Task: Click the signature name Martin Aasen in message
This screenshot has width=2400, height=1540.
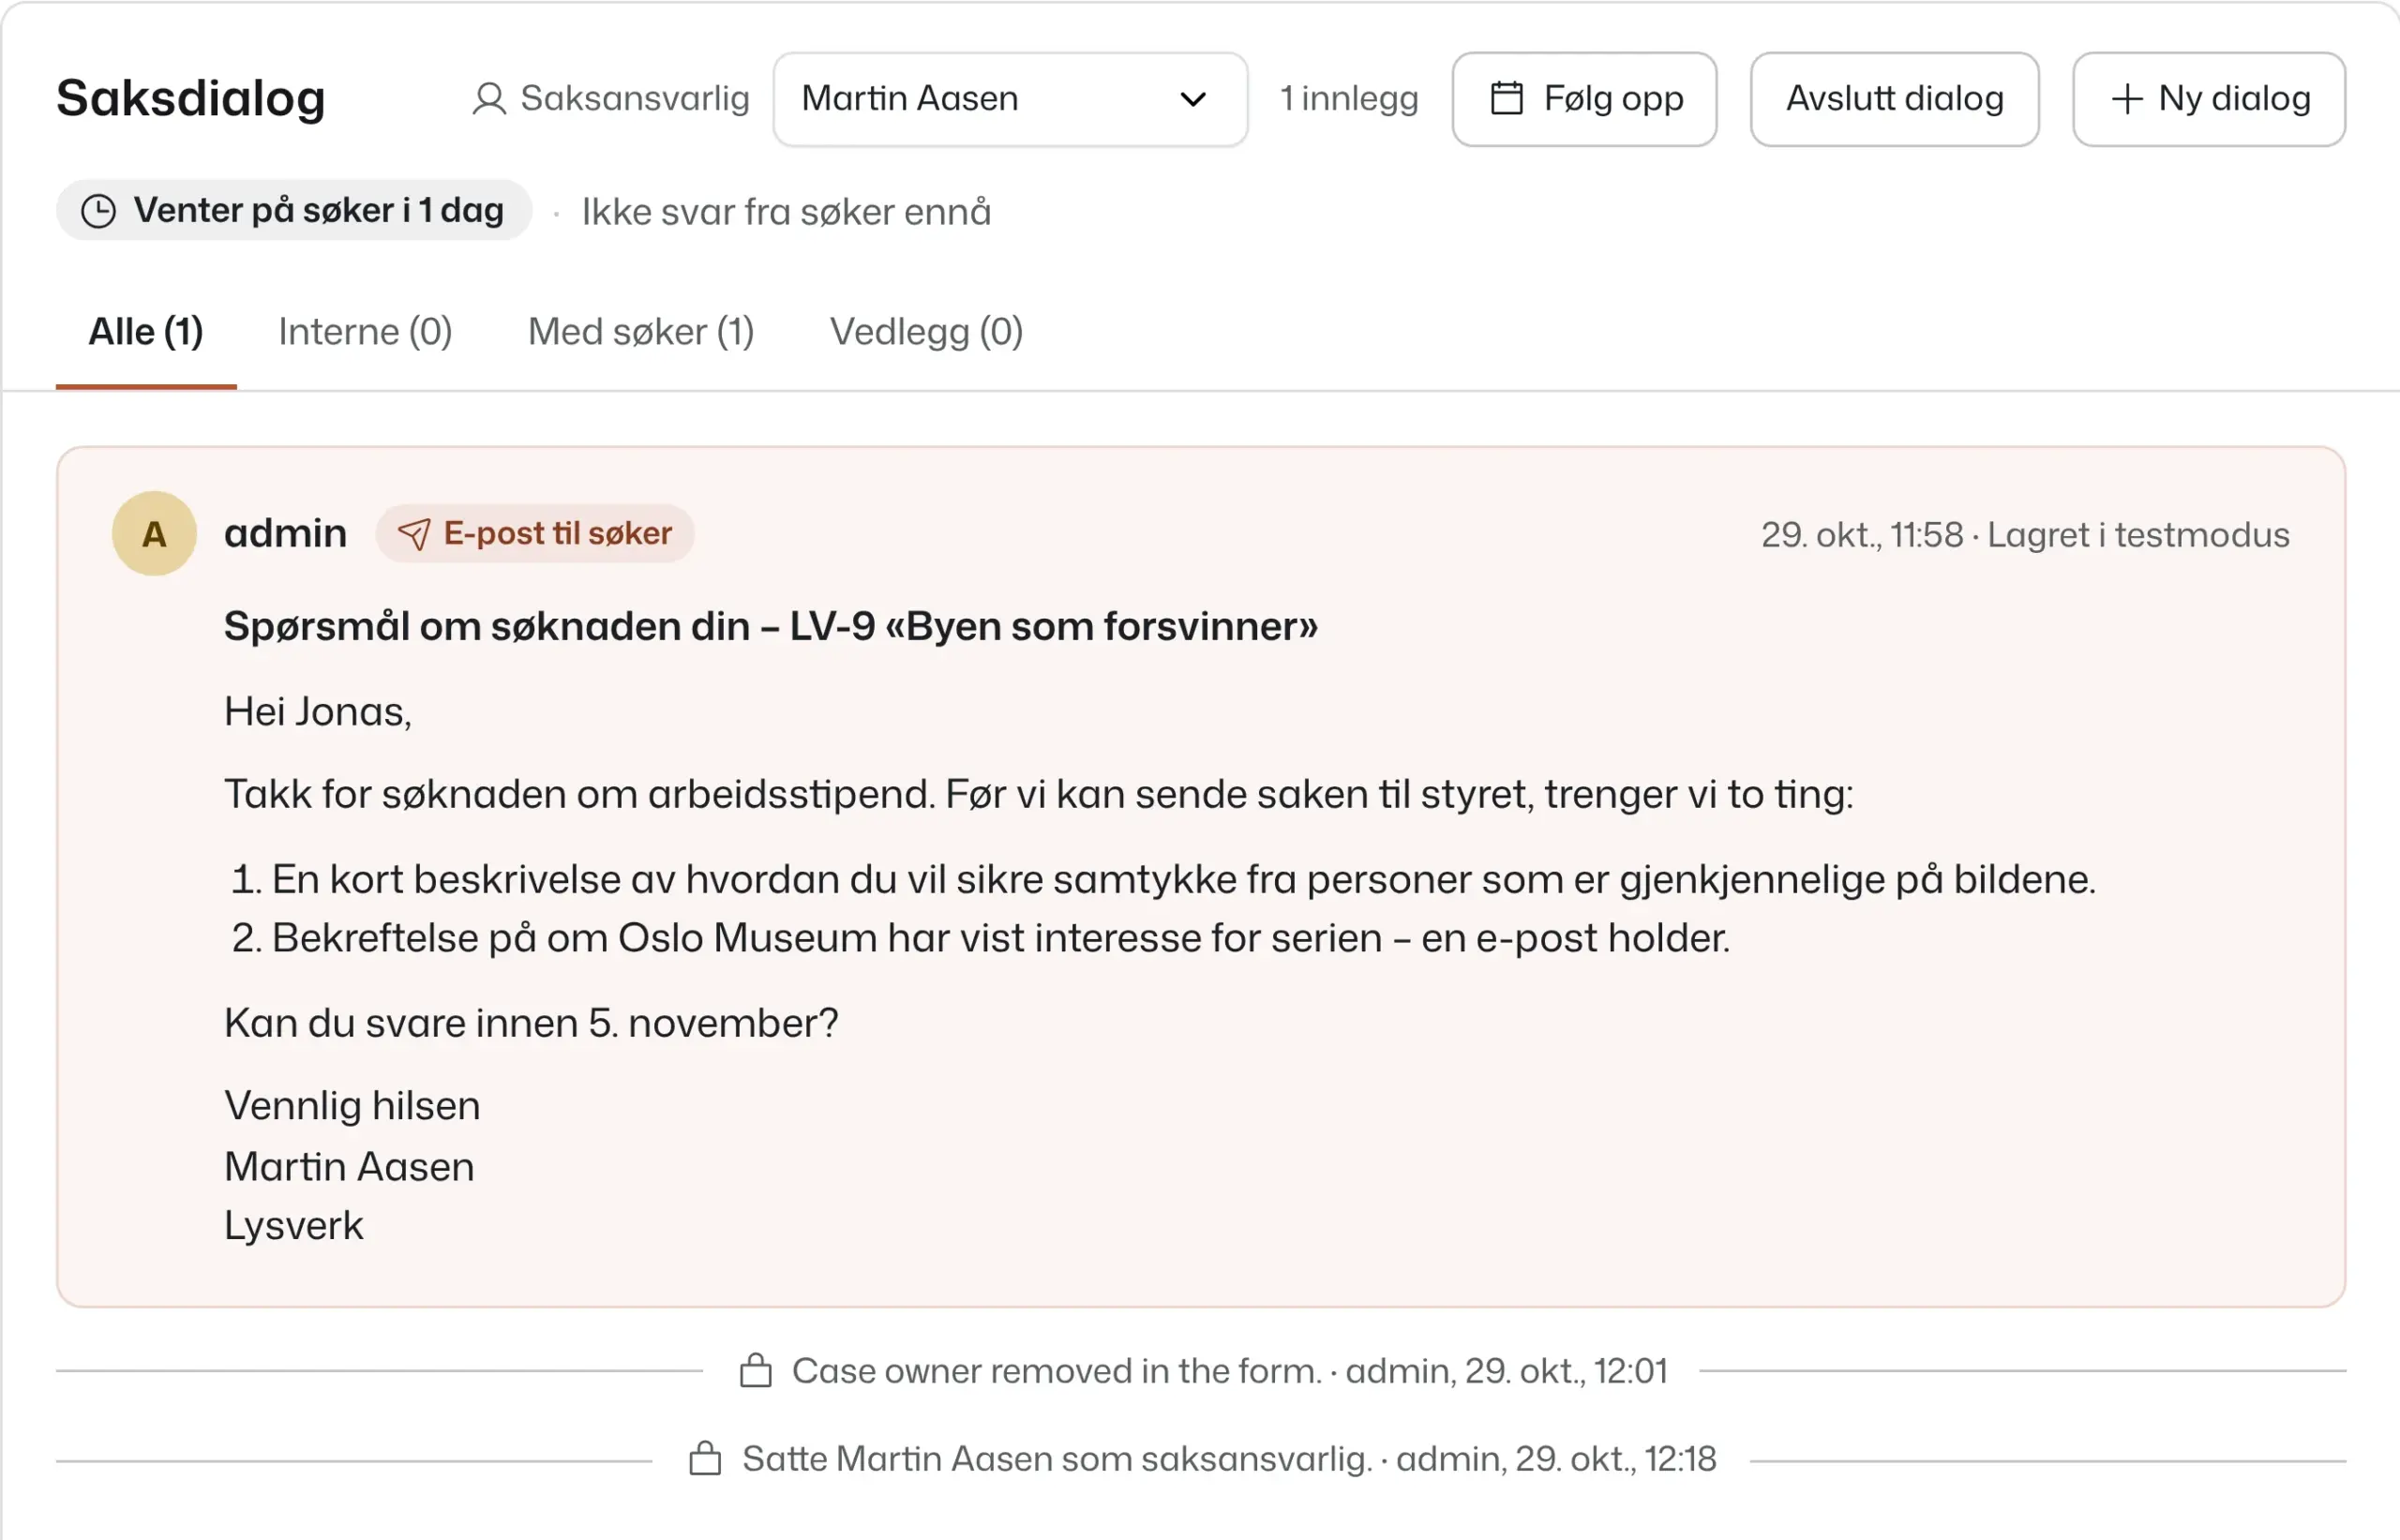Action: click(x=349, y=1167)
